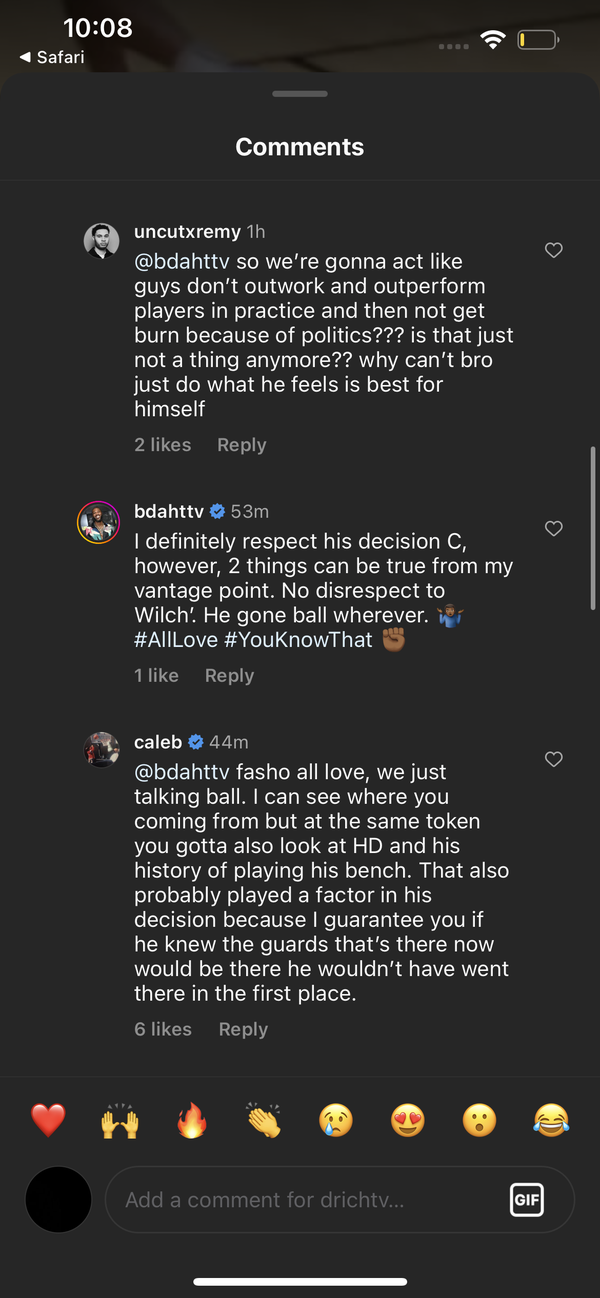The image size is (600, 1298).
Task: Reply to uncutxremy's comment
Action: tap(242, 445)
